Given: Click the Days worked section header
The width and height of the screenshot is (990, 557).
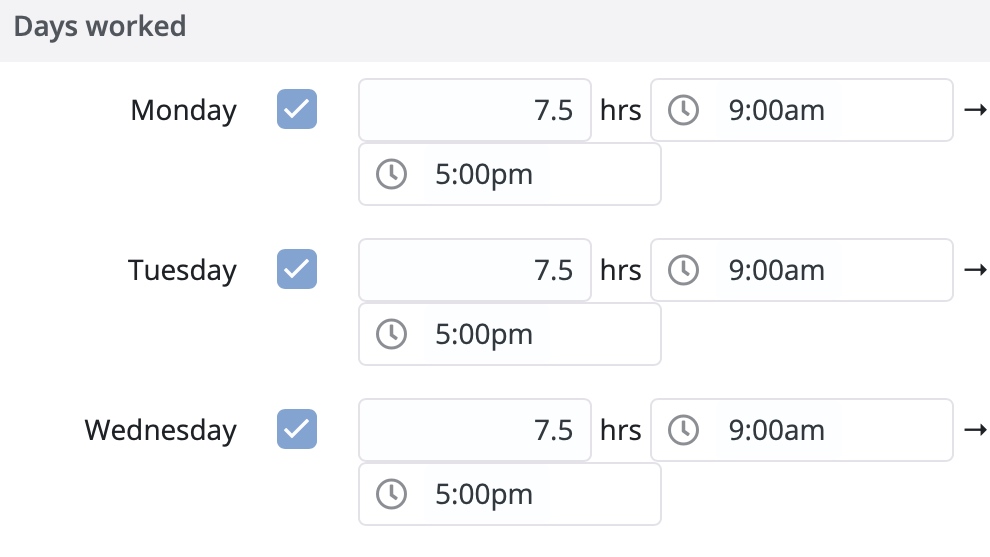Looking at the screenshot, I should pyautogui.click(x=100, y=27).
